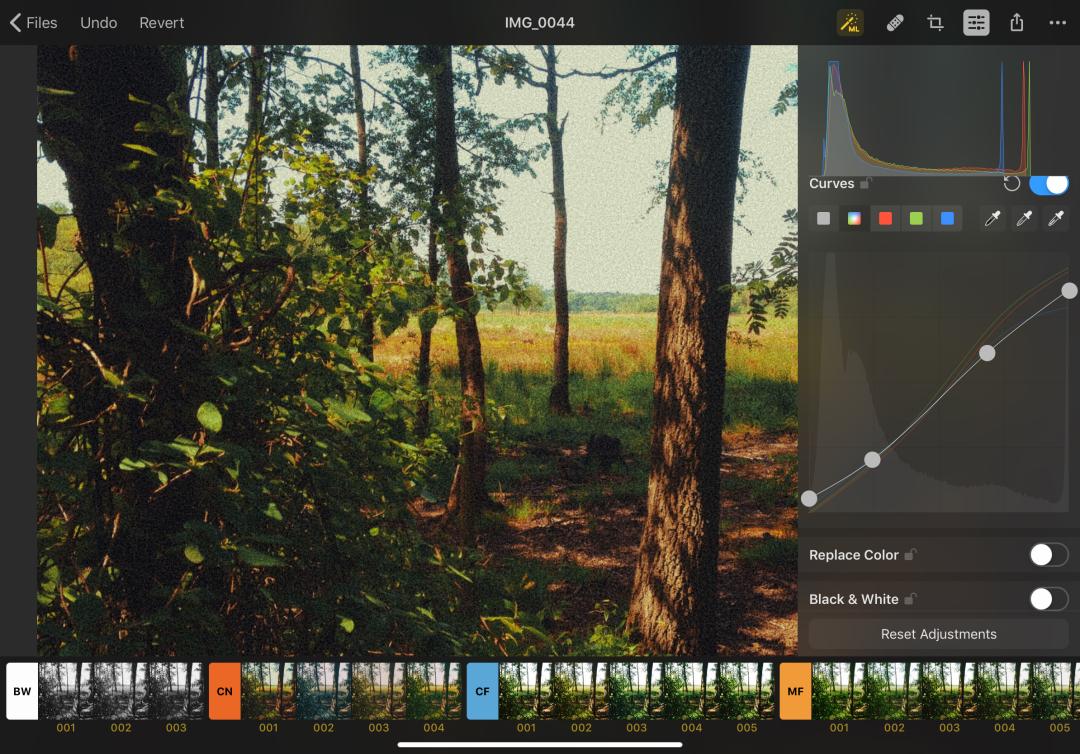Select the Repair bandage tool

895,23
